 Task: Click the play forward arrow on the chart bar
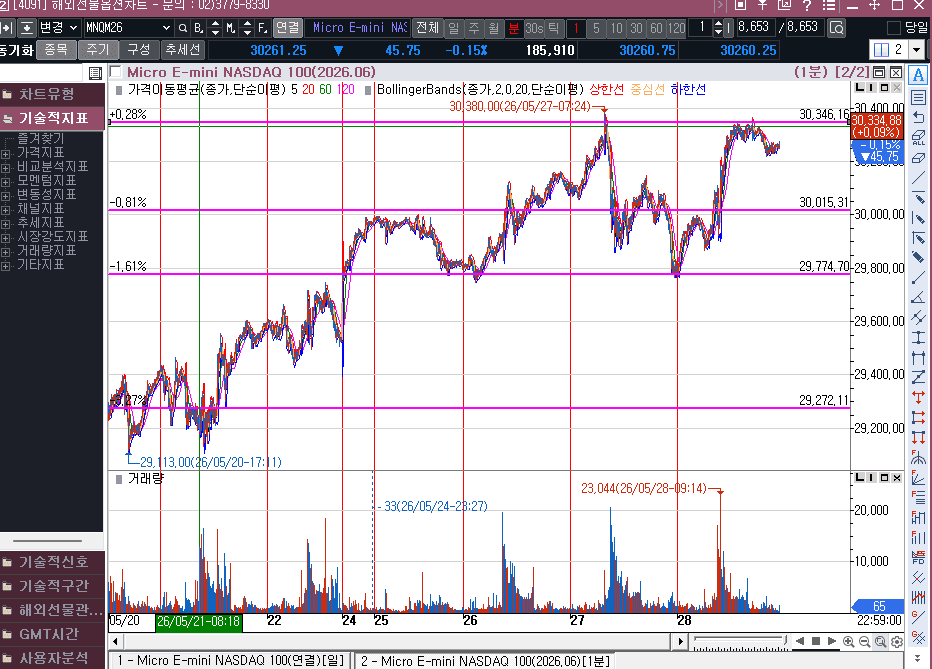click(832, 641)
